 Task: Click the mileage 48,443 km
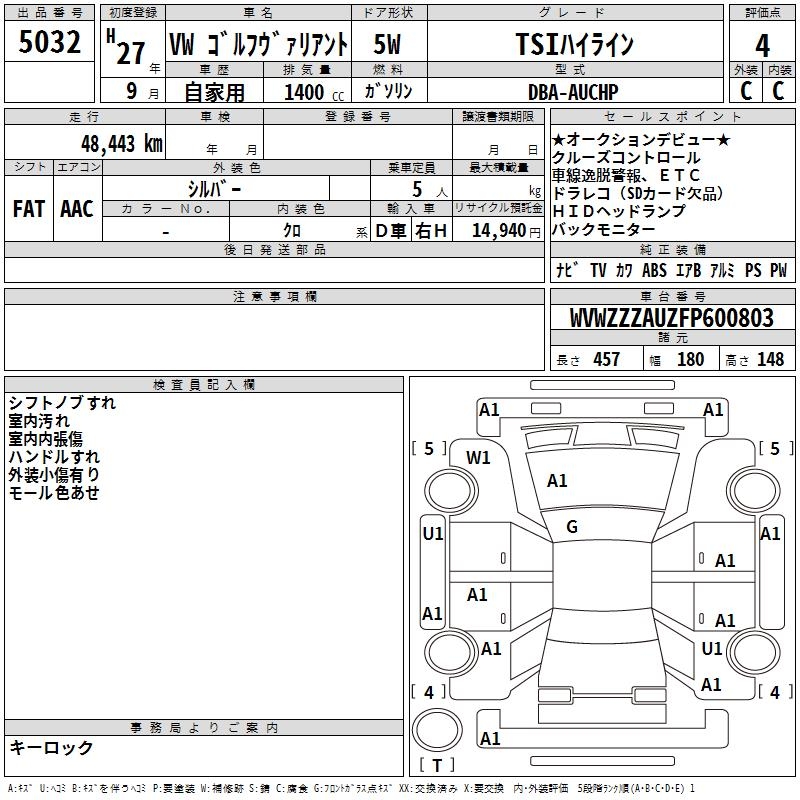tap(122, 144)
